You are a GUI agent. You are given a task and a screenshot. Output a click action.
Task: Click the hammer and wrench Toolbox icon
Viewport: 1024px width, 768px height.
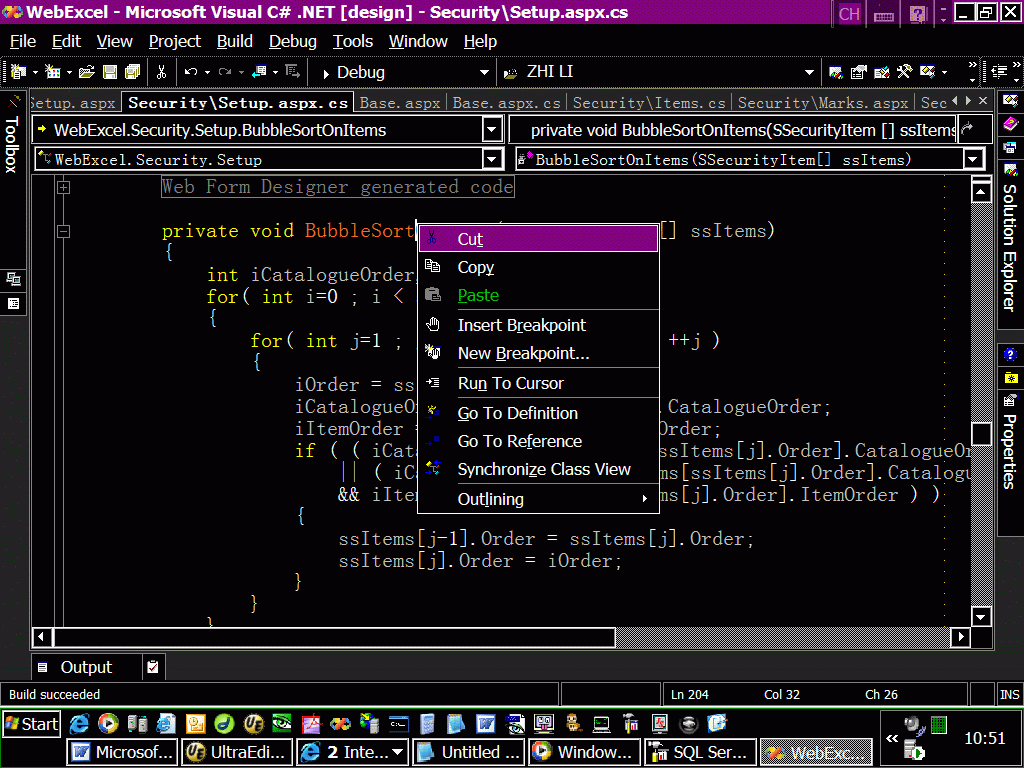tap(904, 72)
